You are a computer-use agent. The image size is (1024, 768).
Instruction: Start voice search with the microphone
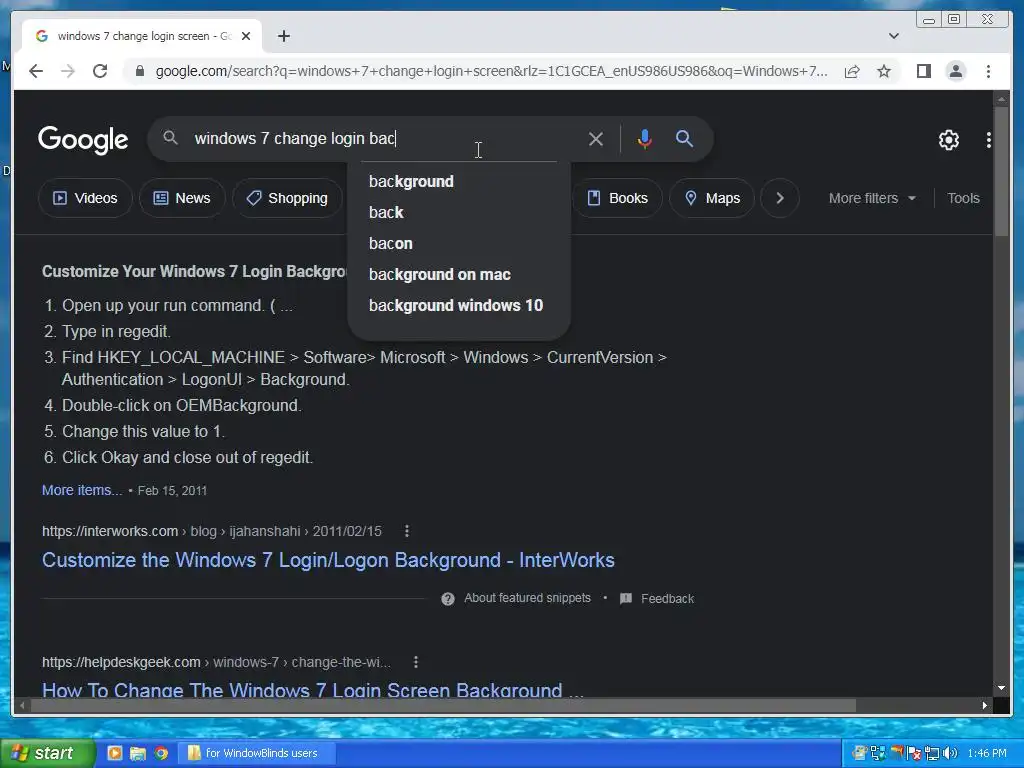645,139
